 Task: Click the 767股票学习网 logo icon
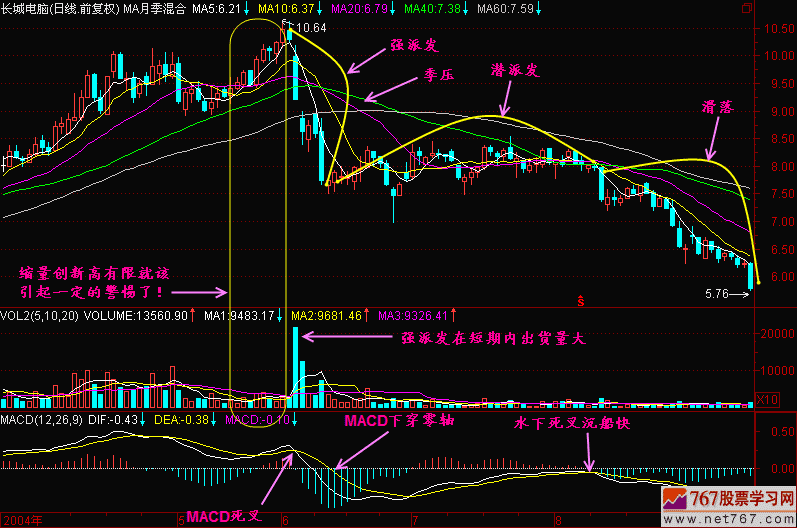tap(691, 498)
